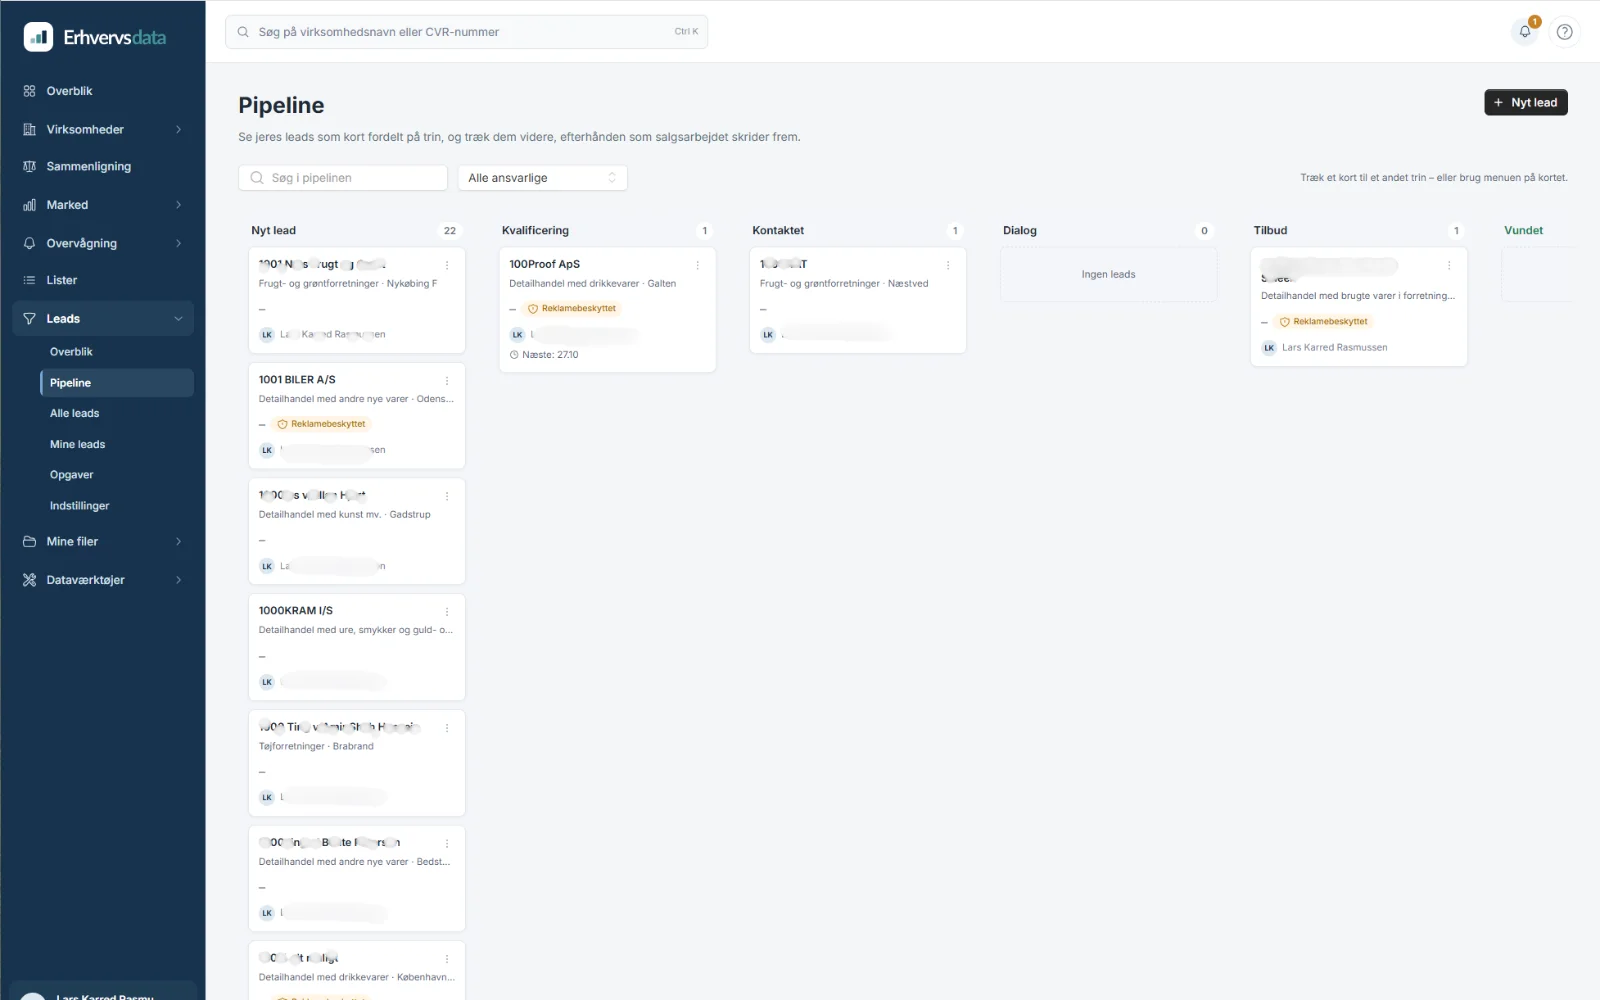Open card menu for 1001 BILER A/S

(447, 381)
